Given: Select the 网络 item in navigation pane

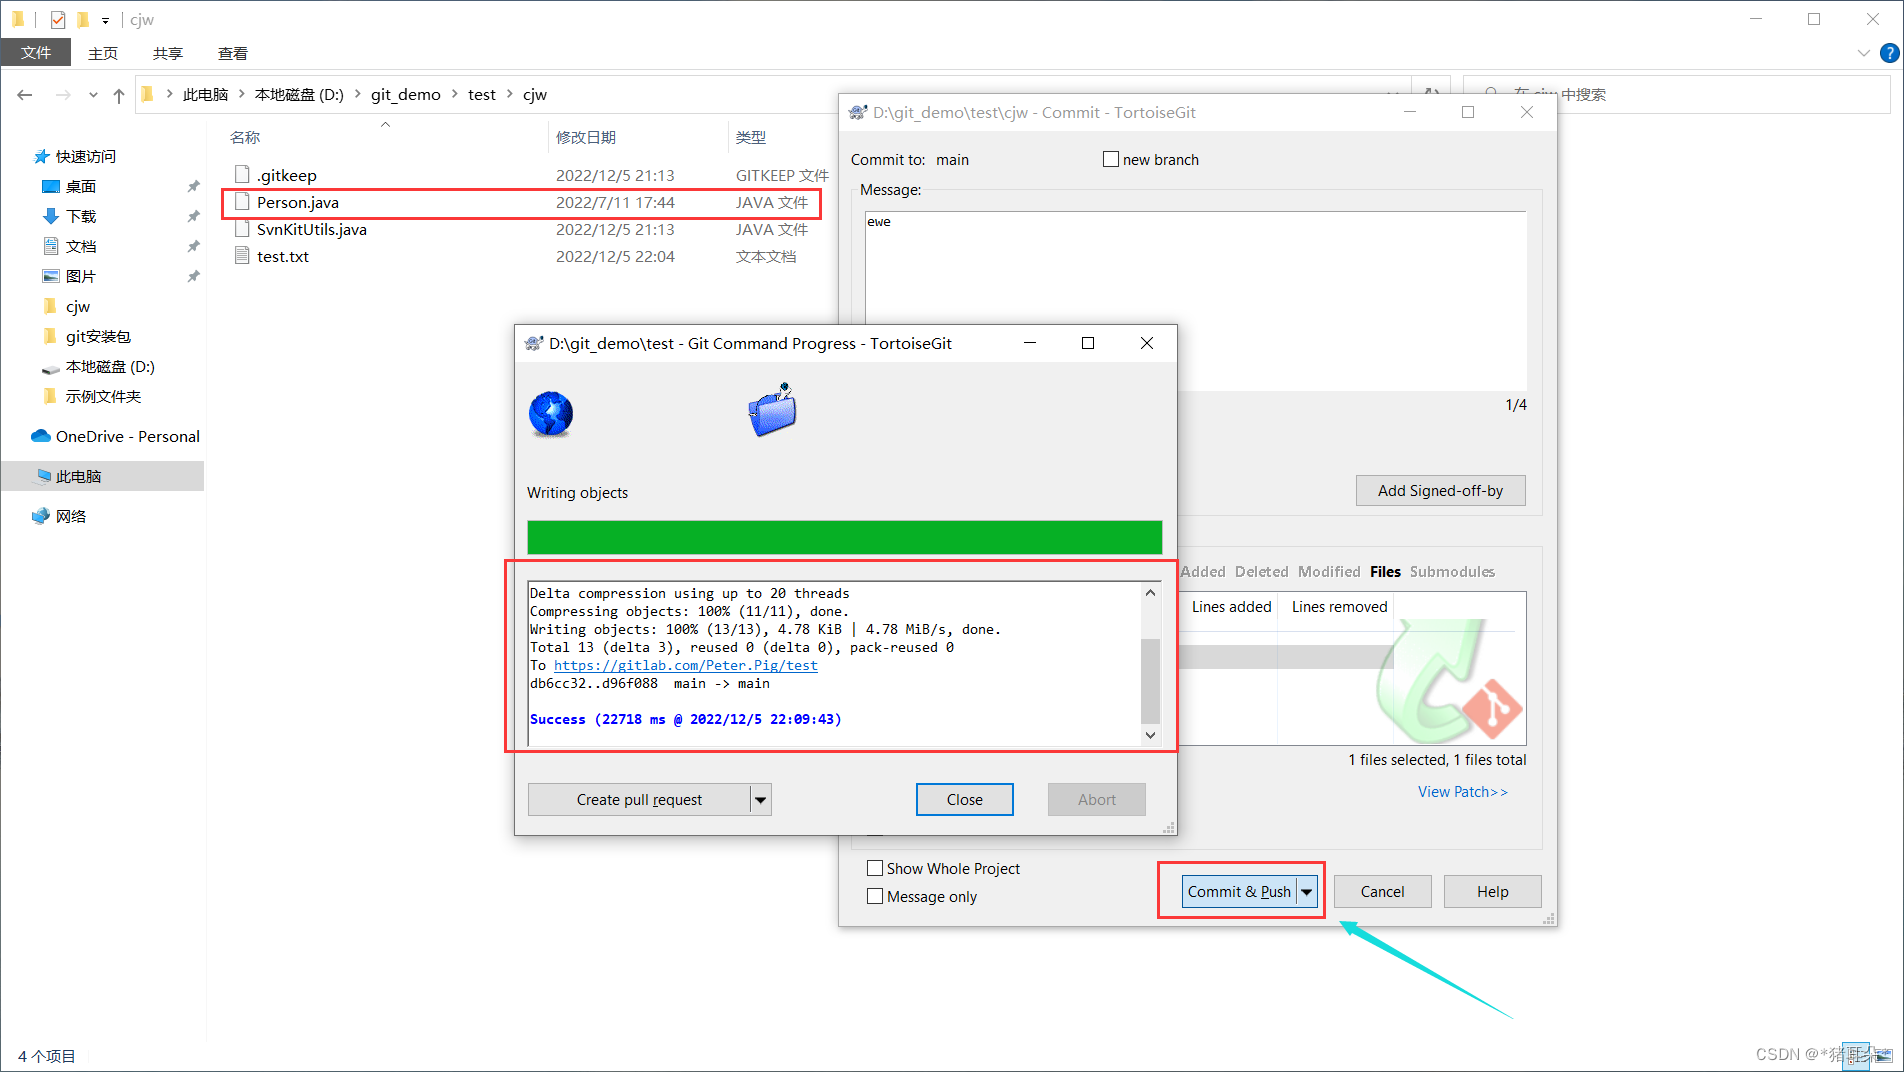Looking at the screenshot, I should point(70,515).
